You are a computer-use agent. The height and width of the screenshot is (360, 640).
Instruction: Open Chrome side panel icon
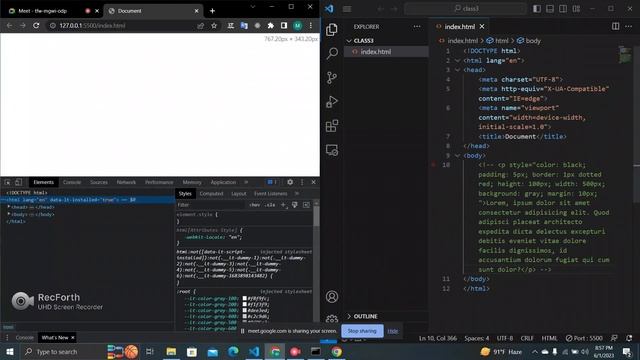pyautogui.click(x=284, y=25)
